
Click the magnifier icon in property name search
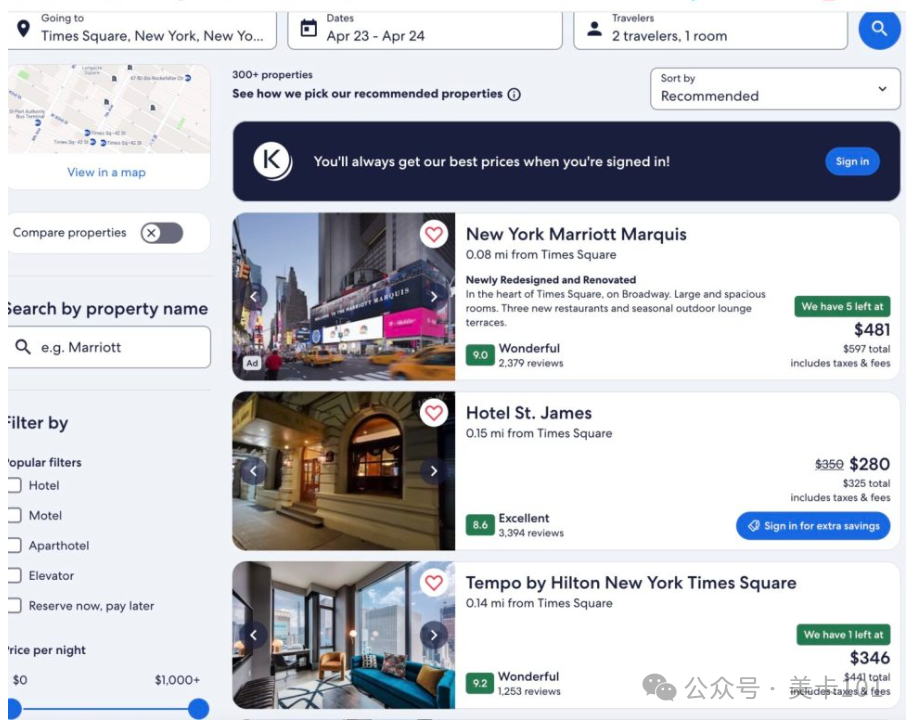pos(23,347)
